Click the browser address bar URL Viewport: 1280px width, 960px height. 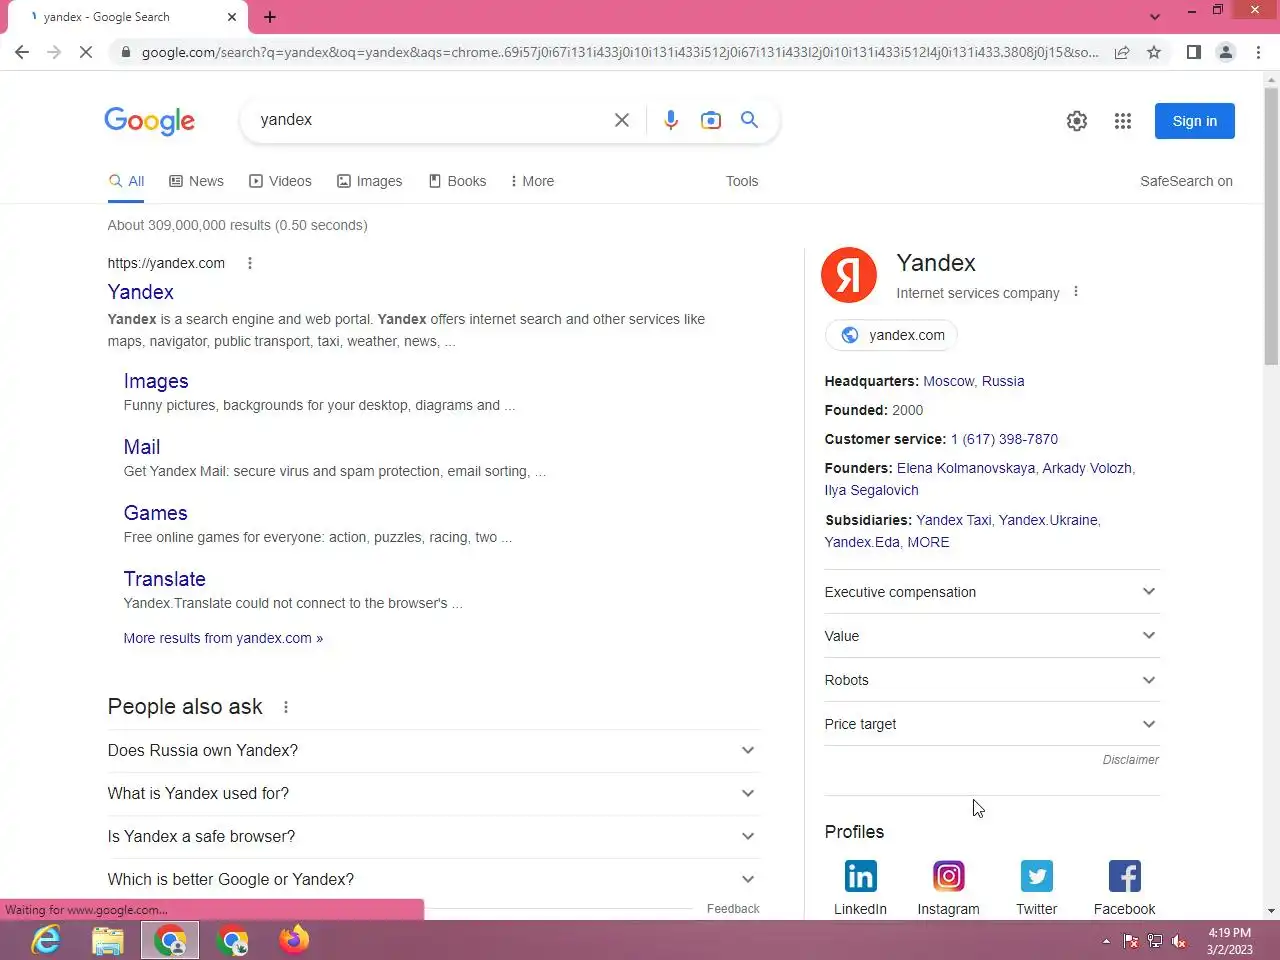(x=620, y=52)
